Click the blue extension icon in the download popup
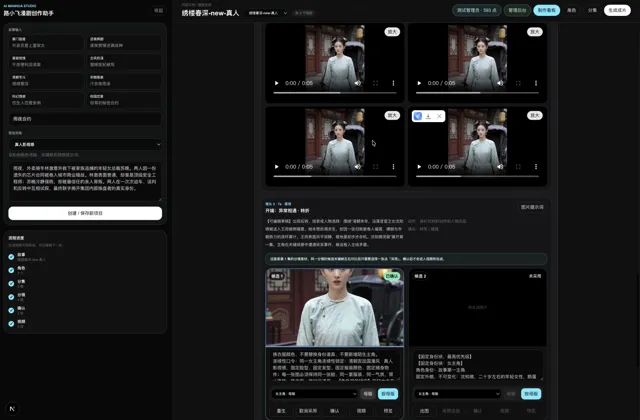The width and height of the screenshot is (640, 420). pos(418,116)
